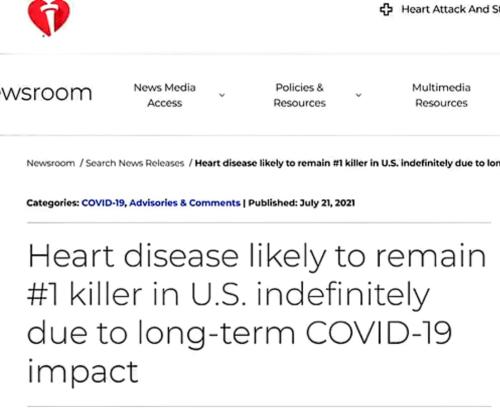Click the Published July 21, 2021 date text
This screenshot has width=500, height=416.
pyautogui.click(x=302, y=203)
